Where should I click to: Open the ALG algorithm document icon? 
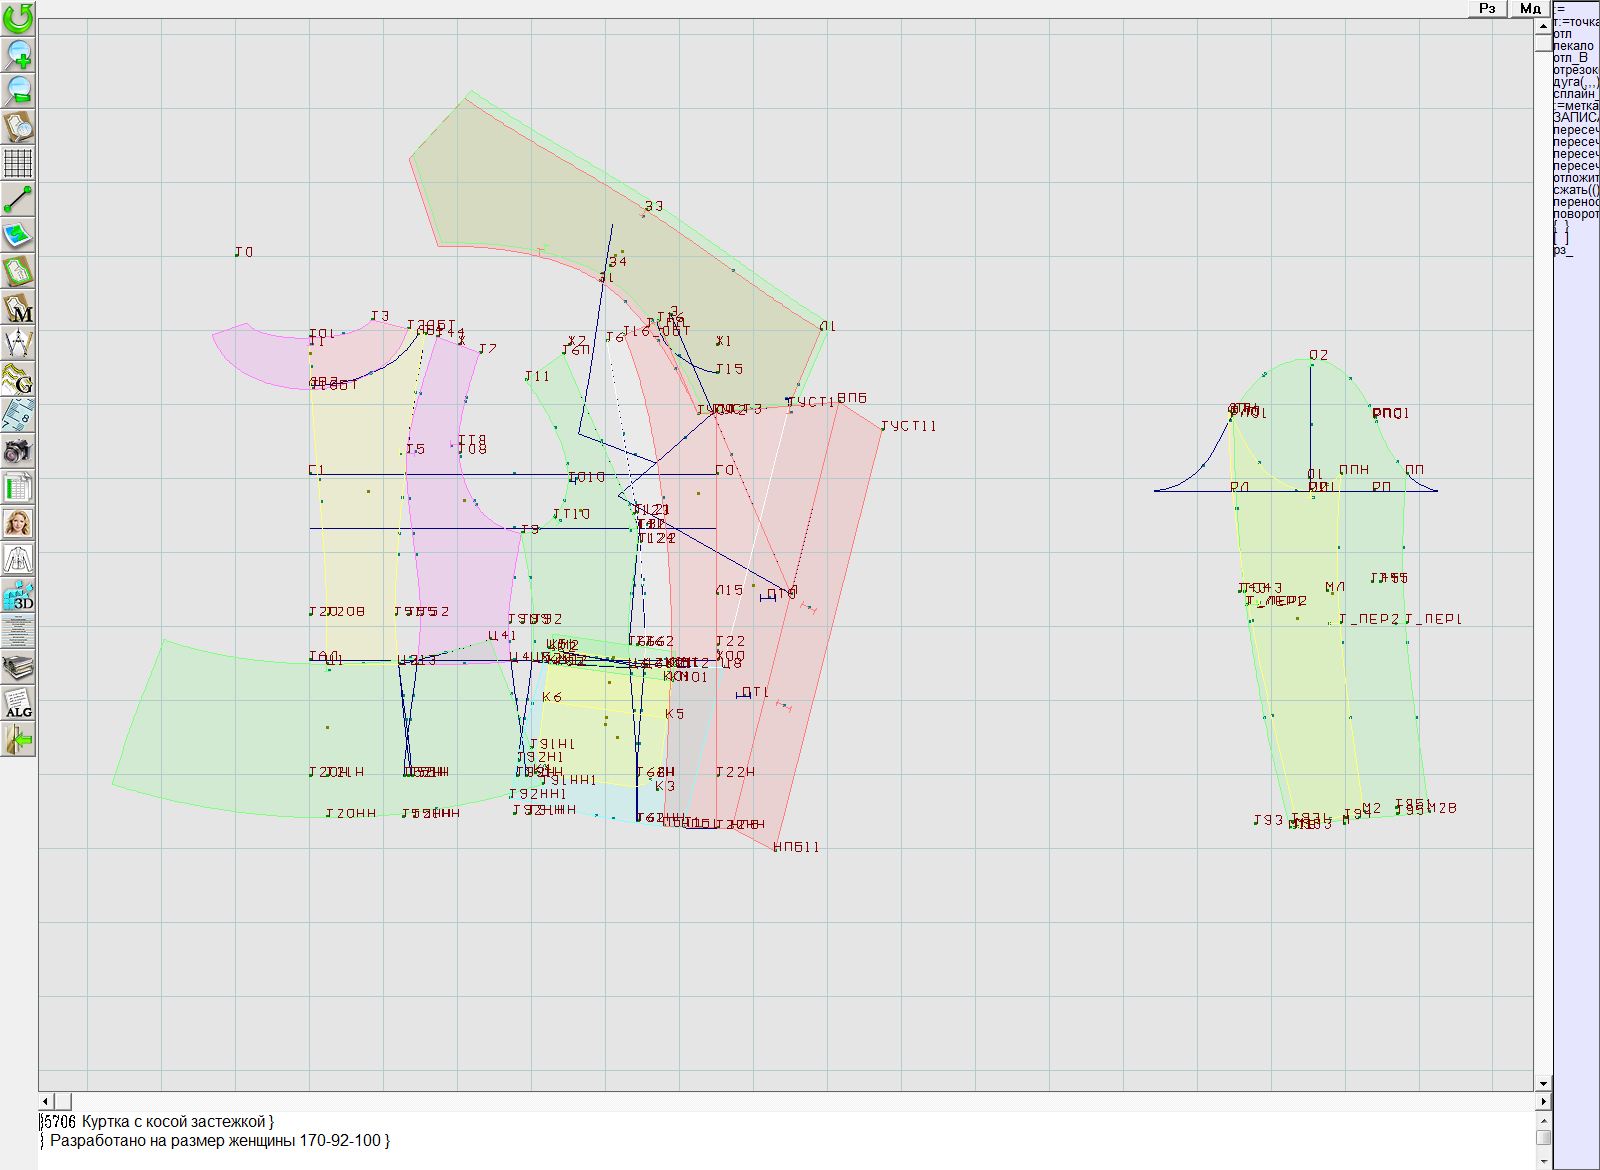pyautogui.click(x=18, y=703)
